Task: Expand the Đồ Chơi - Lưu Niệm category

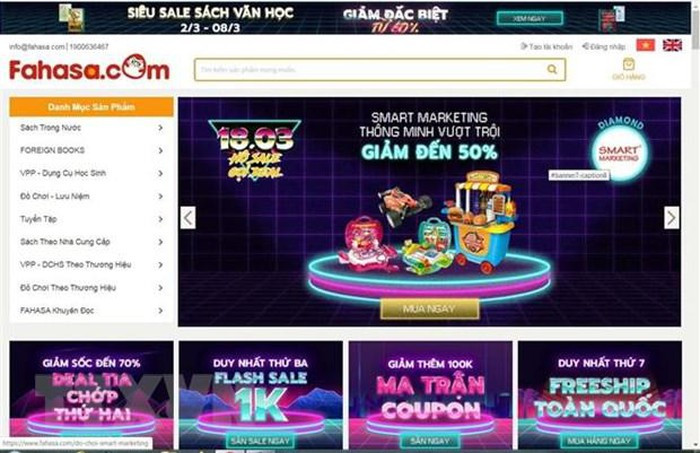Action: tap(92, 196)
